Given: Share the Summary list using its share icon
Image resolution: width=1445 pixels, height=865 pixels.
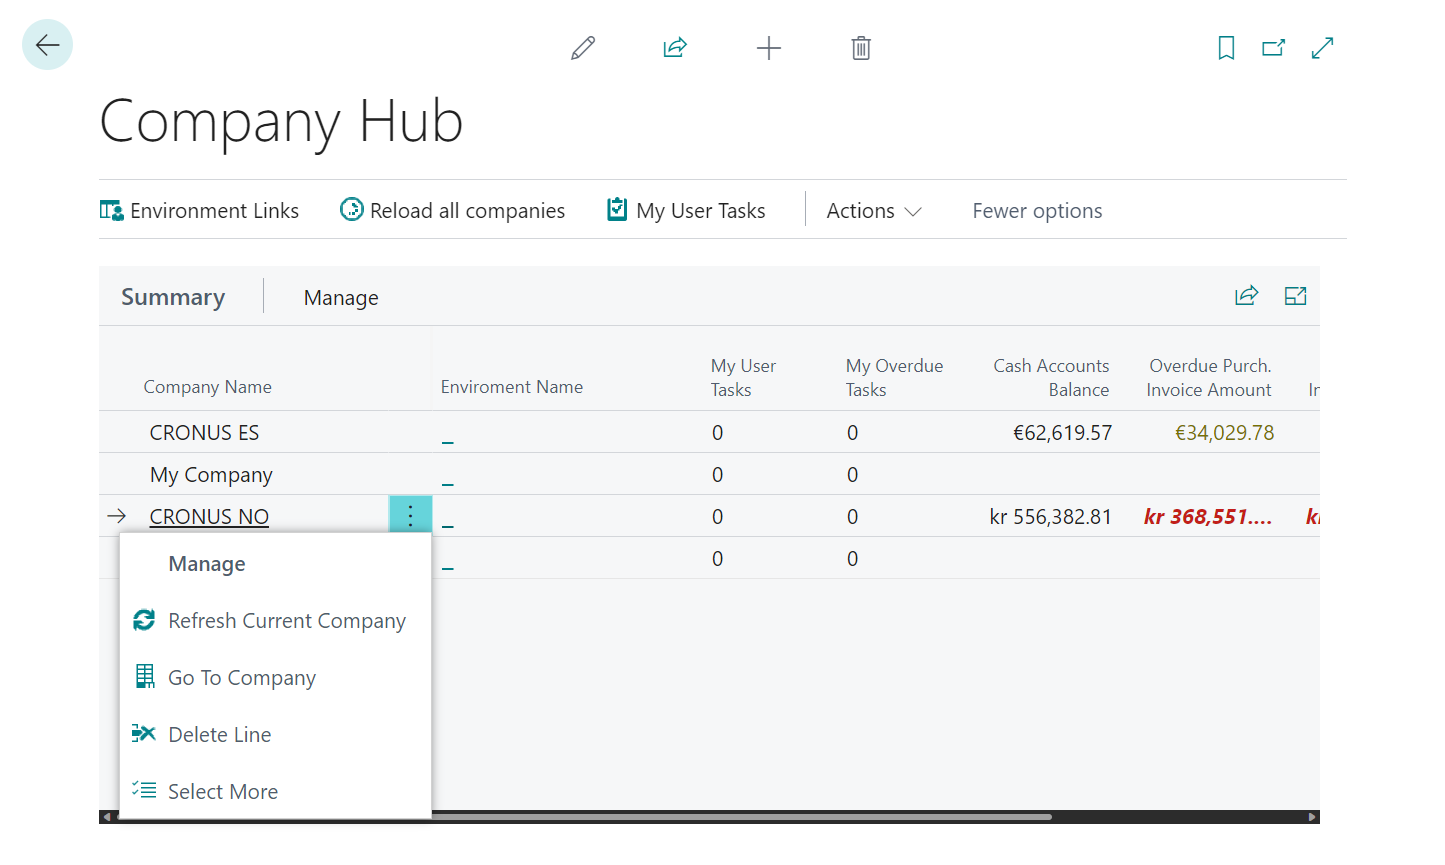Looking at the screenshot, I should [1246, 296].
